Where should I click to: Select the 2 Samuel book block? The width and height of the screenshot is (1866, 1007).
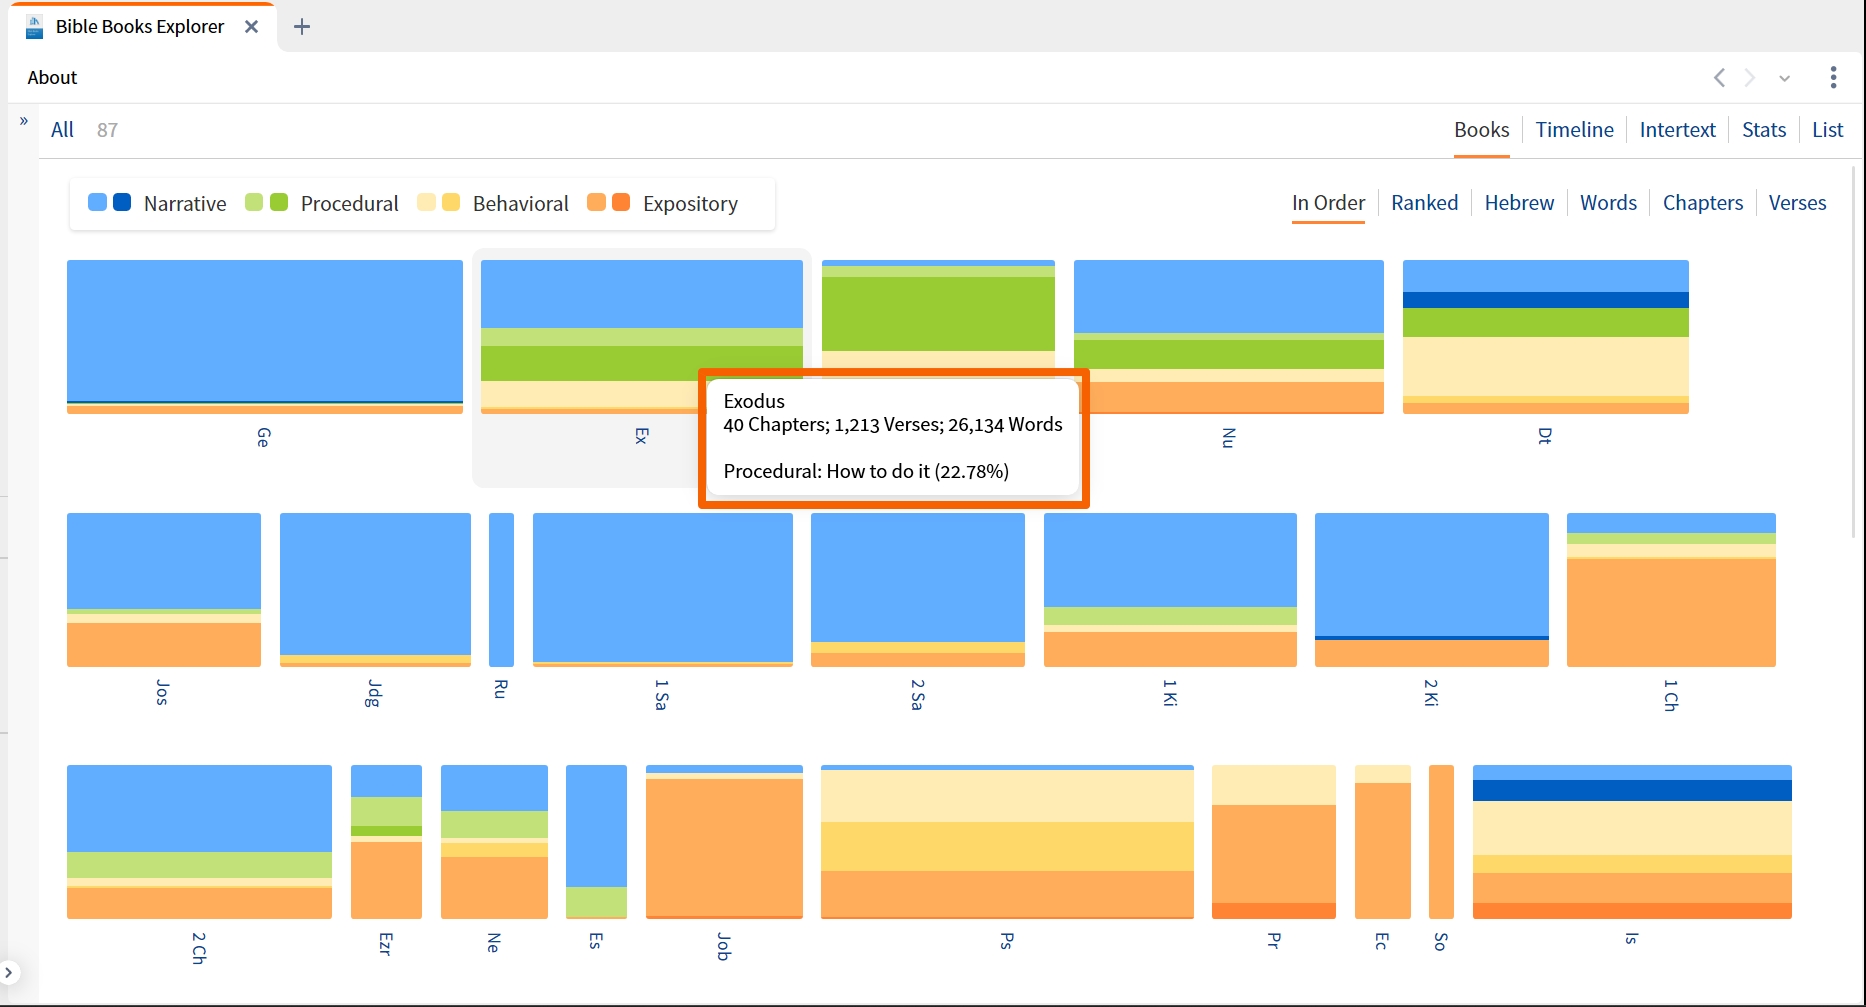pyautogui.click(x=918, y=590)
